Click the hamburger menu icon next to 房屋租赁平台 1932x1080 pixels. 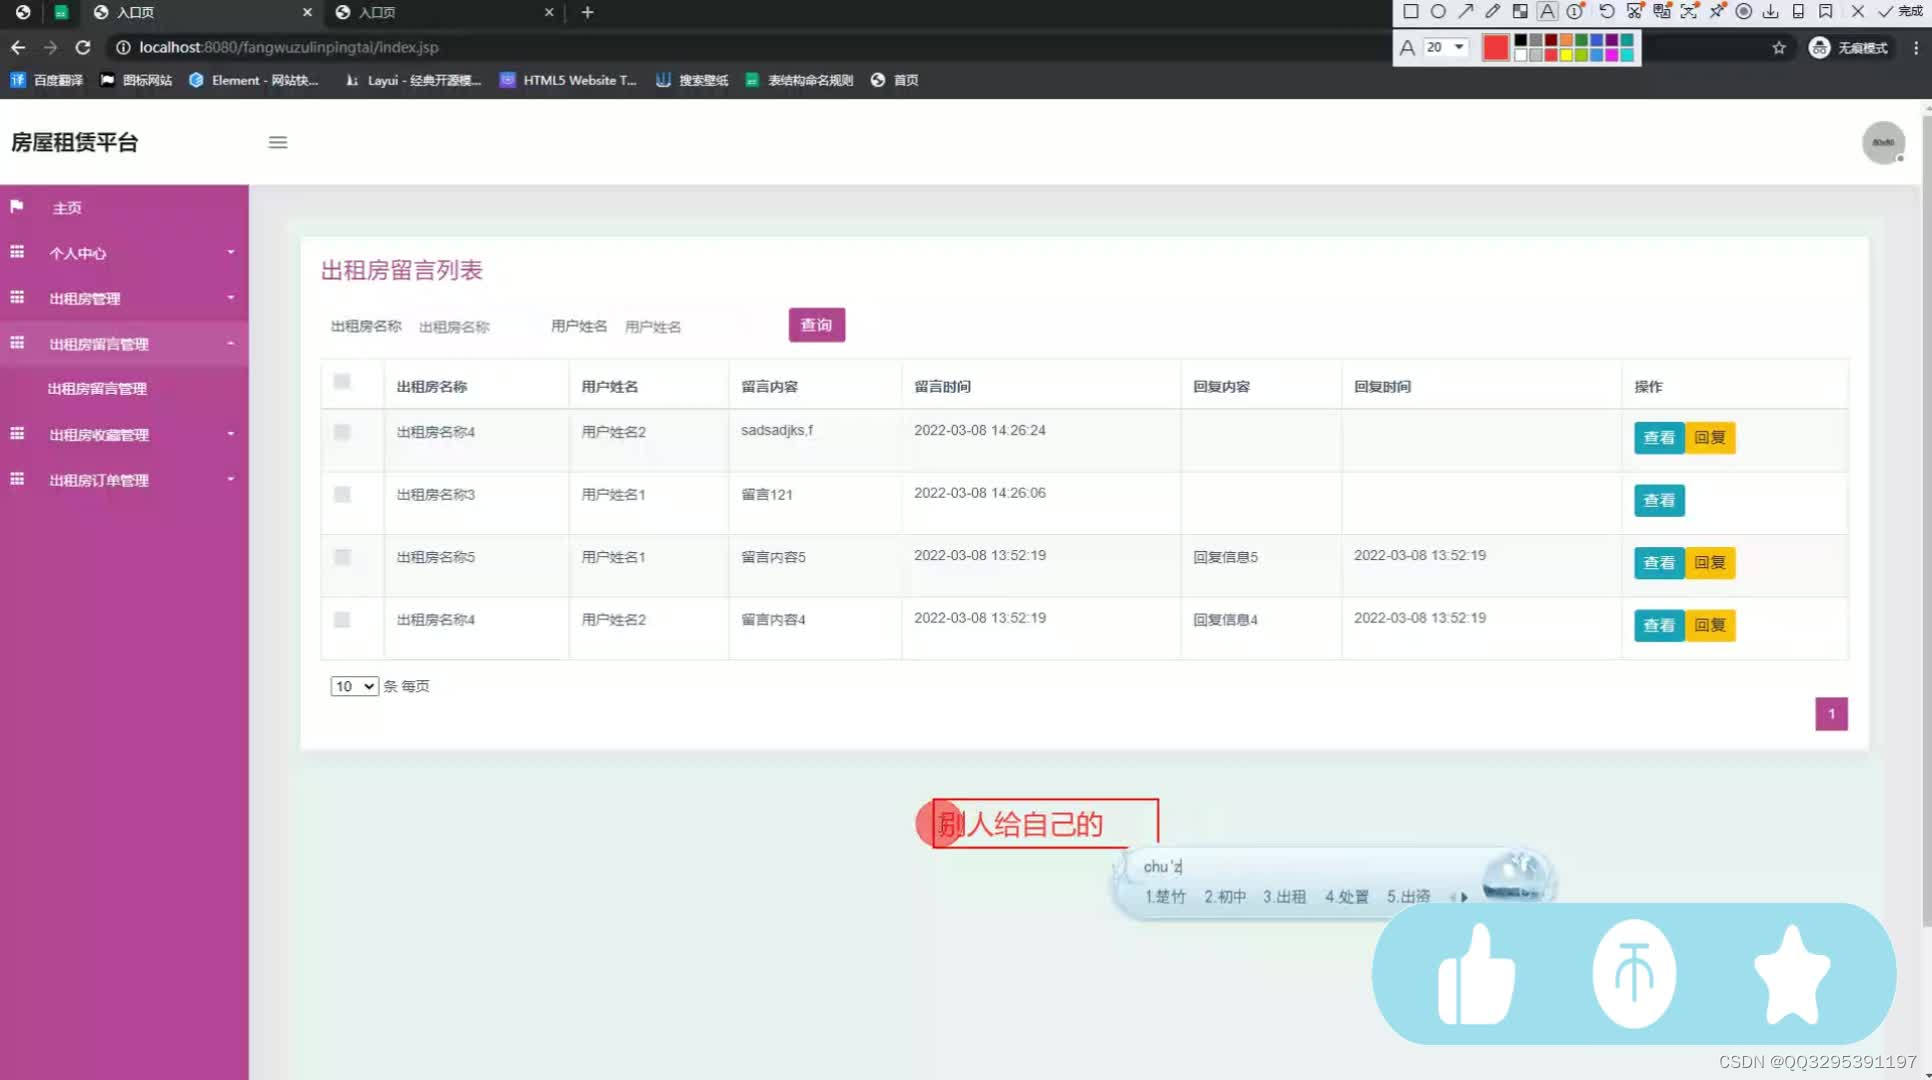point(278,142)
